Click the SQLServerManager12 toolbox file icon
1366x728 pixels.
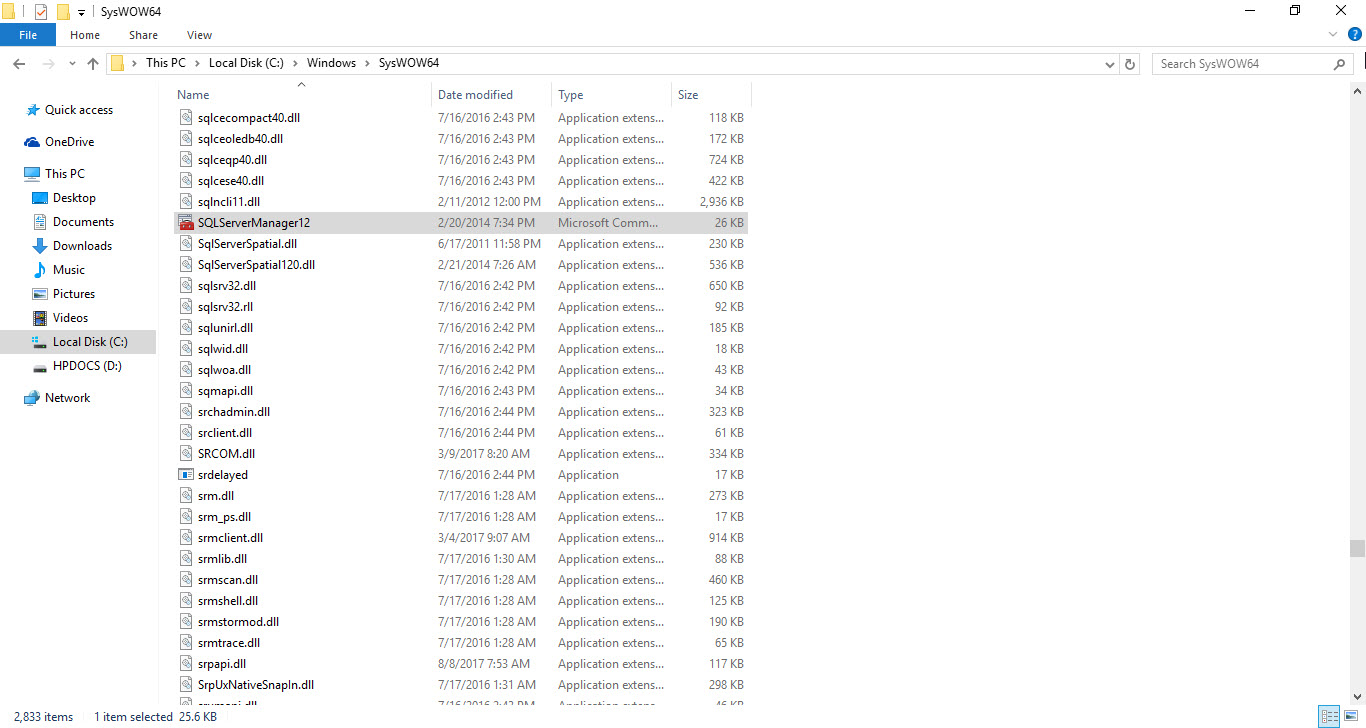coord(186,223)
